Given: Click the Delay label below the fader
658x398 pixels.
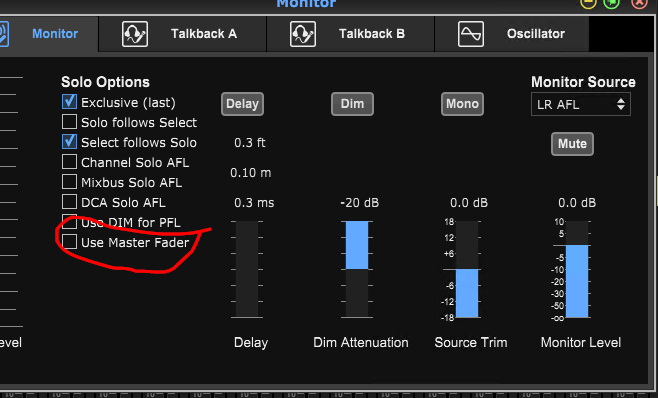Looking at the screenshot, I should coord(251,343).
